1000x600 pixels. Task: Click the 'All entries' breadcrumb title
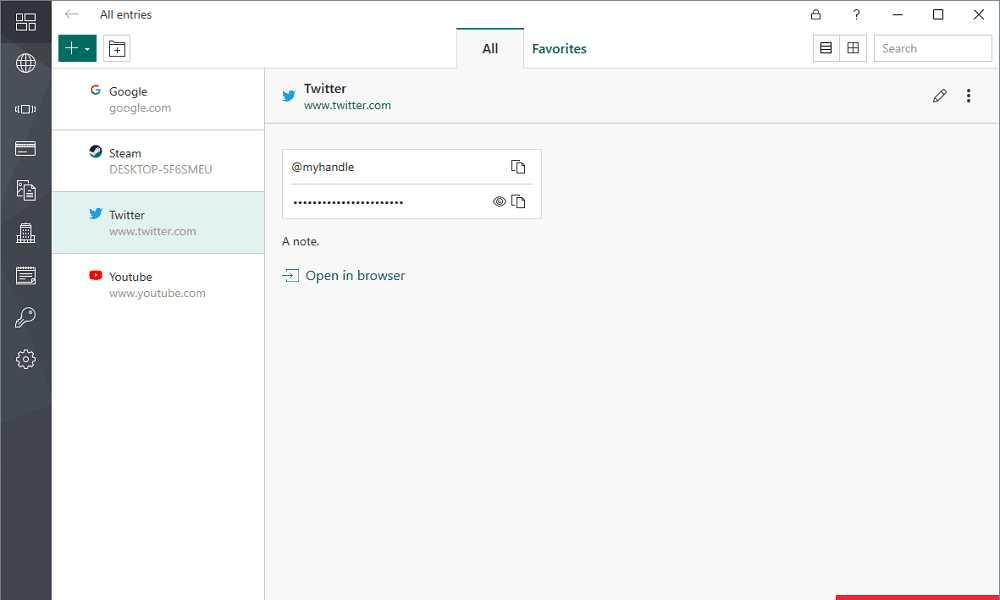coord(126,15)
